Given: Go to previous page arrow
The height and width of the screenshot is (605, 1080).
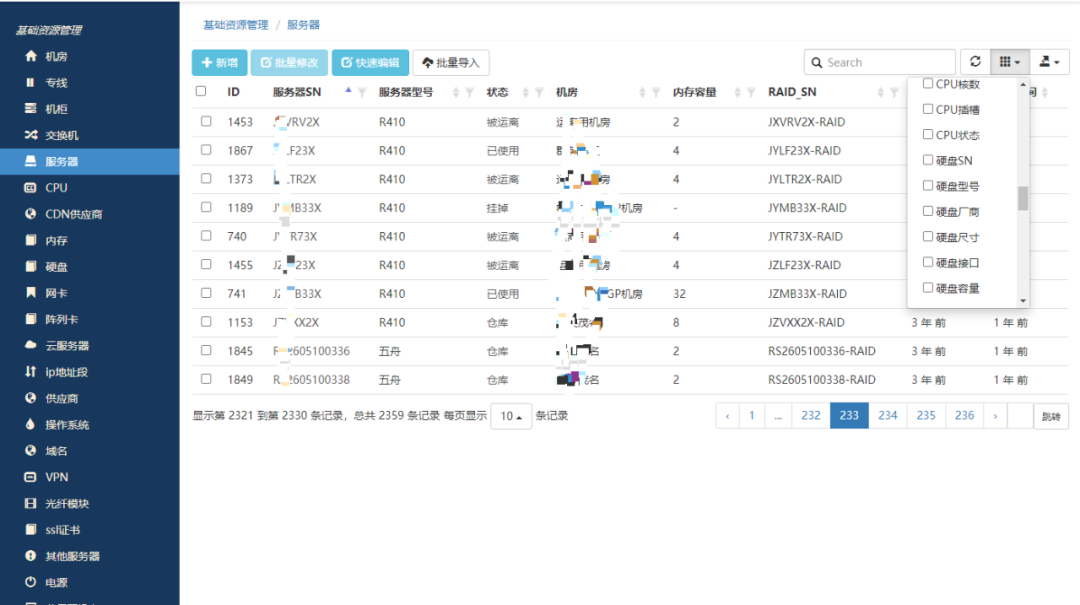Looking at the screenshot, I should pyautogui.click(x=727, y=416).
